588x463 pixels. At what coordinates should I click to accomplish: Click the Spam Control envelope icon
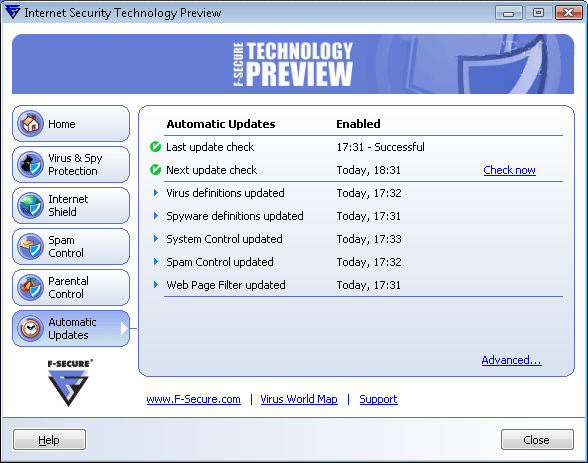[30, 246]
